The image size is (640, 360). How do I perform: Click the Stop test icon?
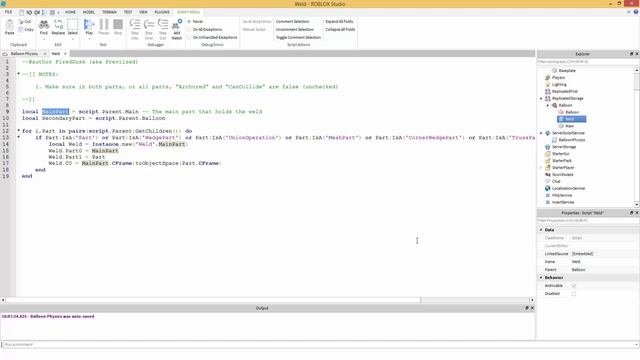pos(118,24)
